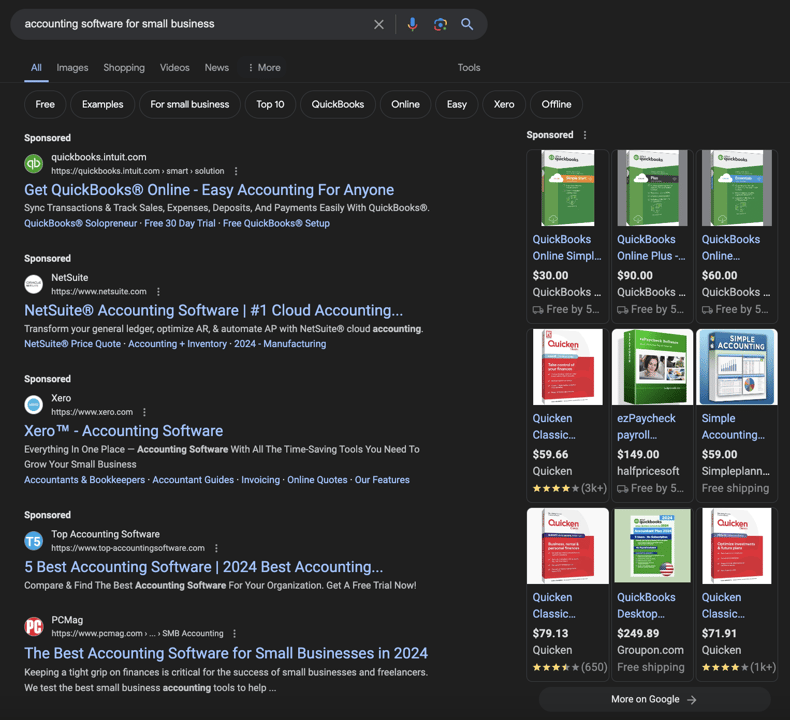Clear the search box text
This screenshot has height=720, width=790.
tap(378, 24)
